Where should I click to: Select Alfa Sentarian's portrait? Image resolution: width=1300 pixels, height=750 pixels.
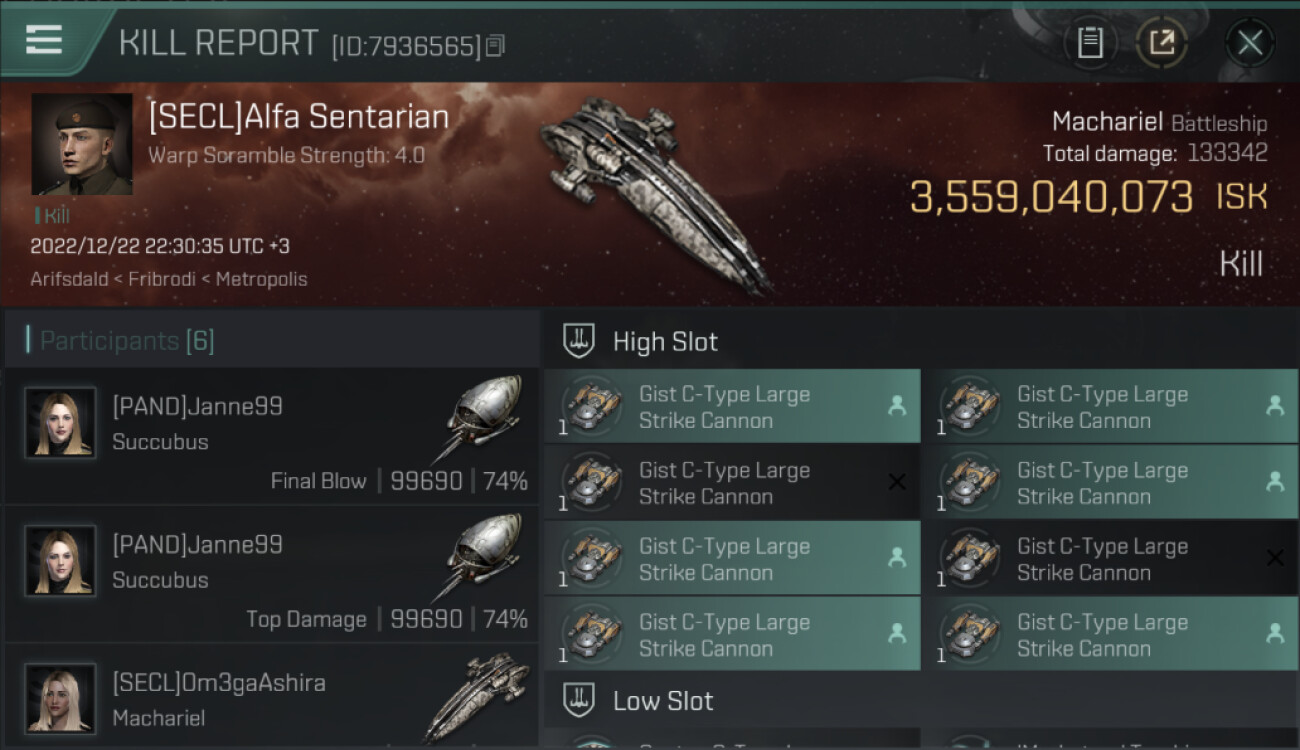click(82, 145)
